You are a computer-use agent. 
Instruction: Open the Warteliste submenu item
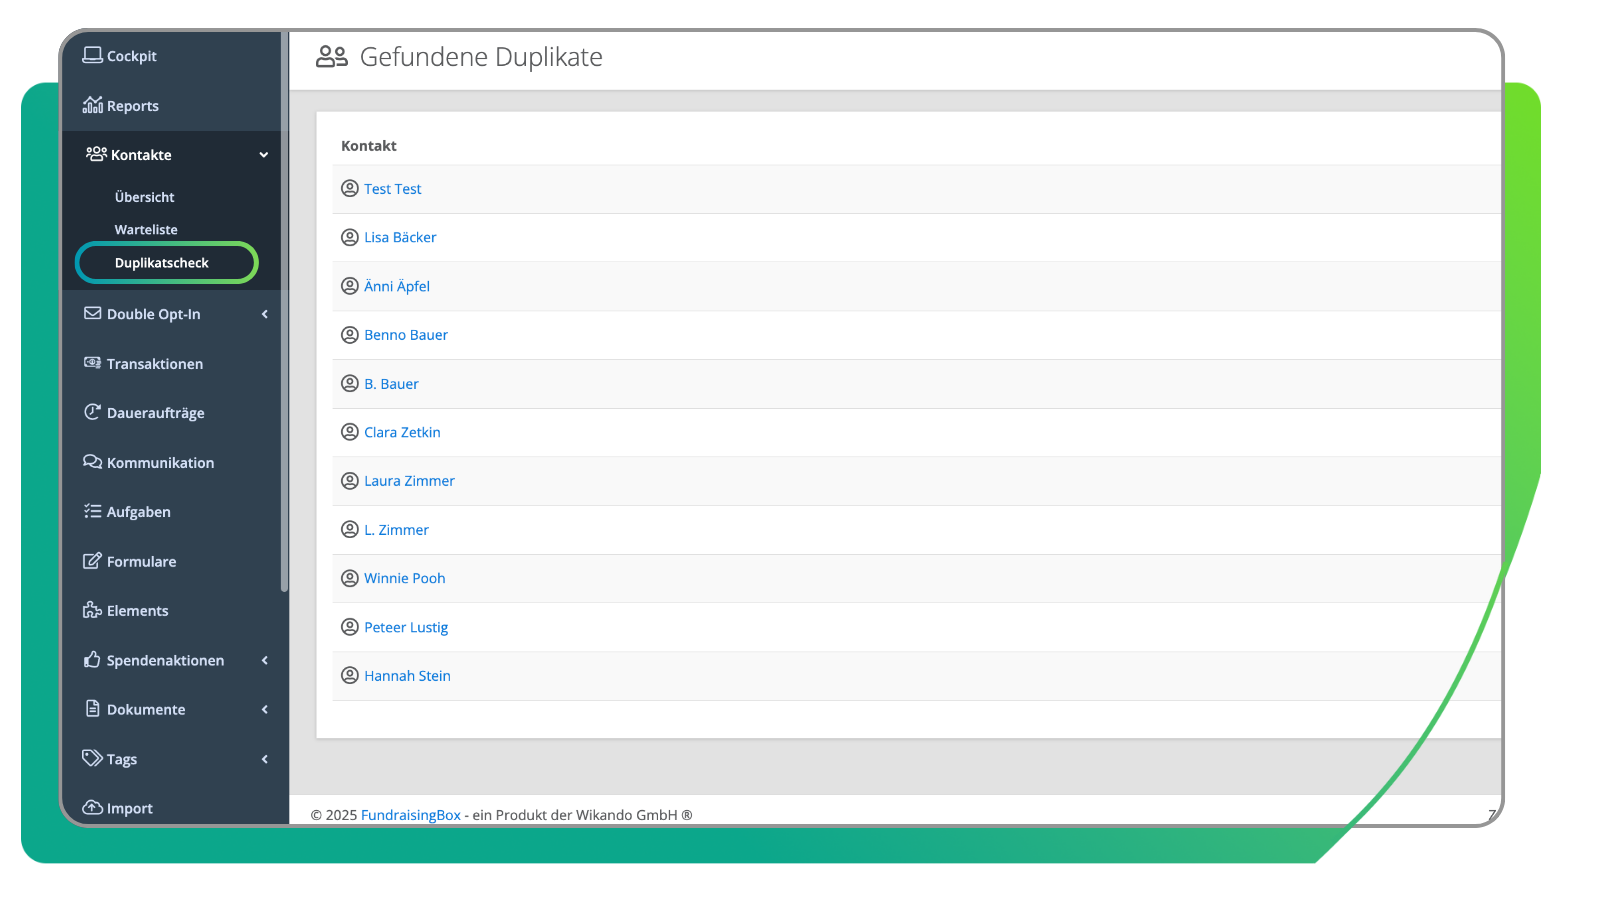pos(146,230)
